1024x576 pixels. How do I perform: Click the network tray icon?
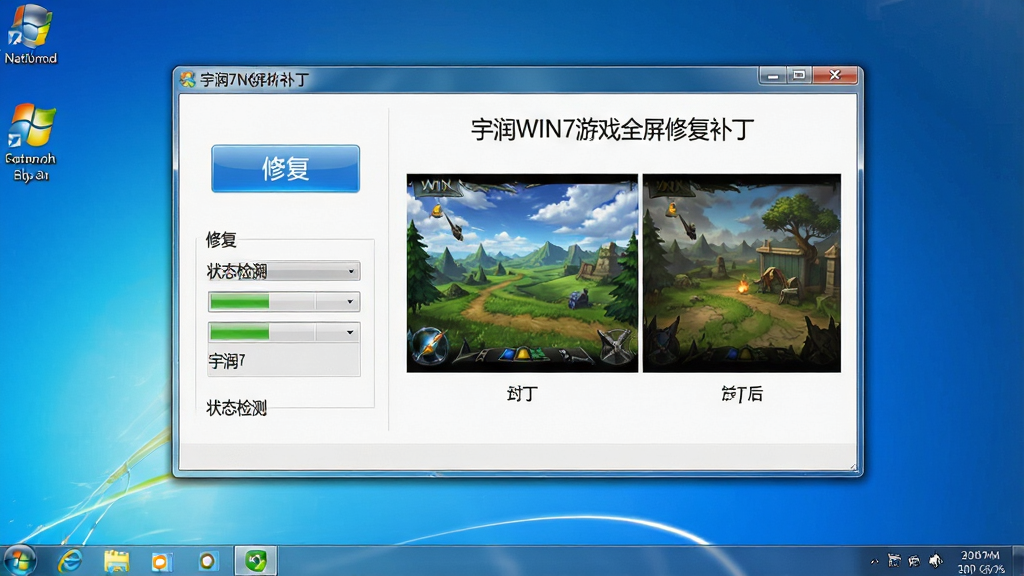914,560
